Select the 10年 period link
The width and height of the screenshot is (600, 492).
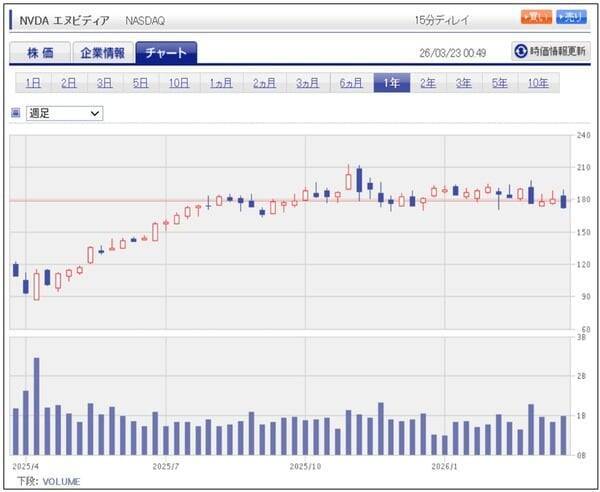[538, 83]
